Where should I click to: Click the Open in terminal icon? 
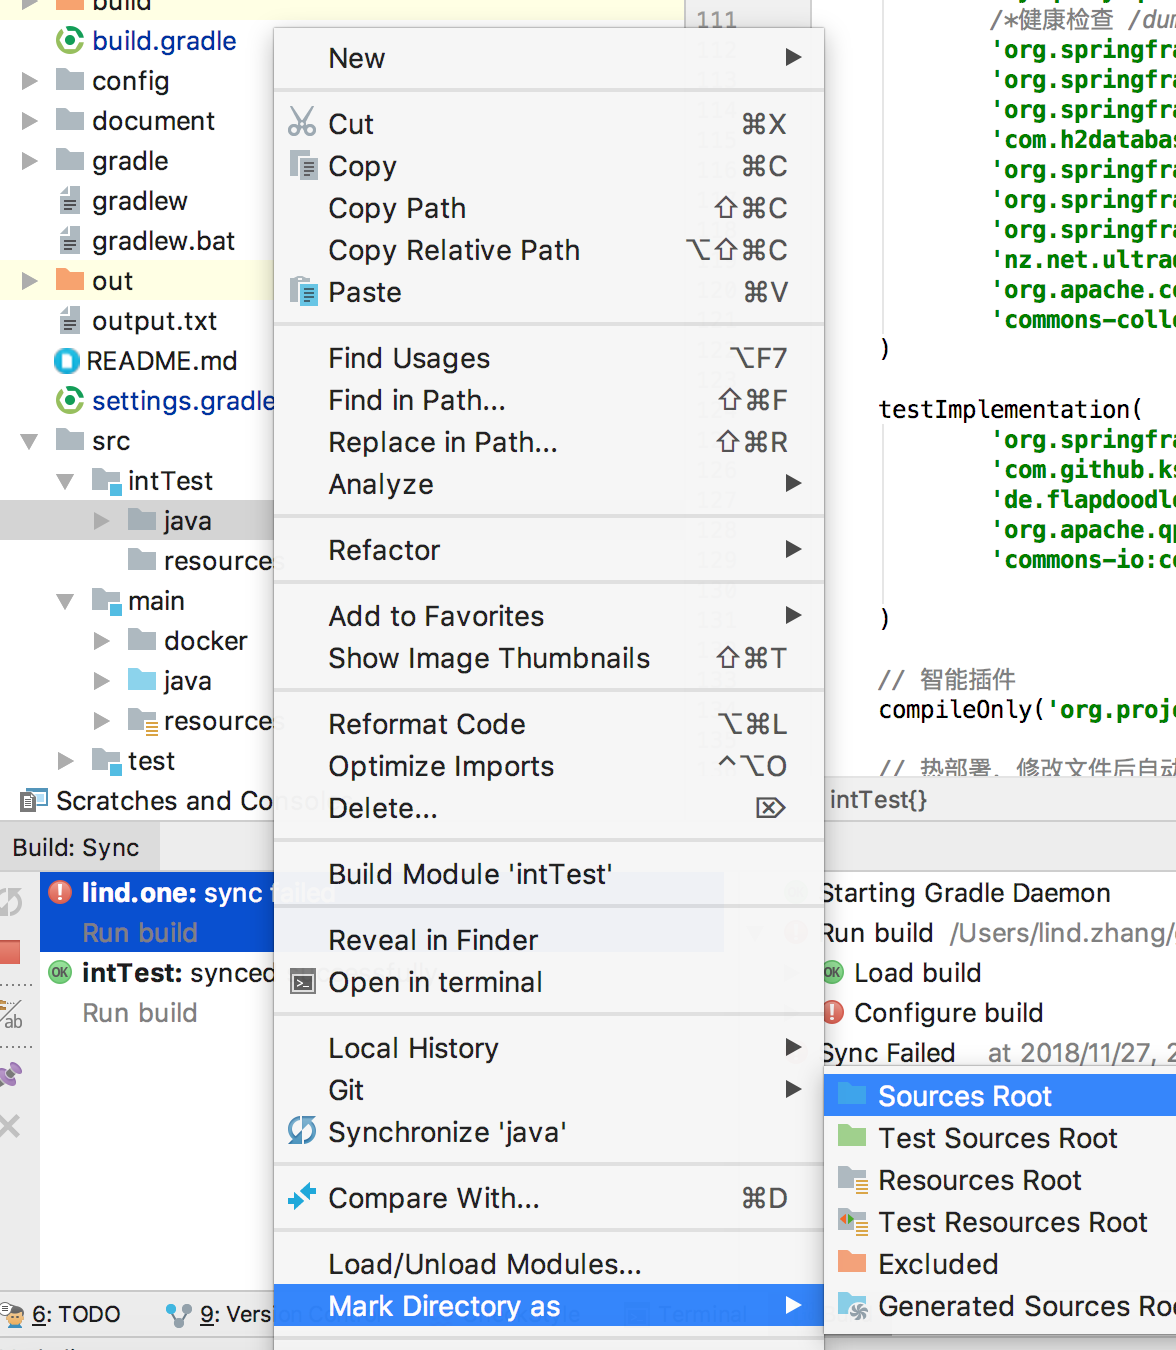tap(303, 982)
